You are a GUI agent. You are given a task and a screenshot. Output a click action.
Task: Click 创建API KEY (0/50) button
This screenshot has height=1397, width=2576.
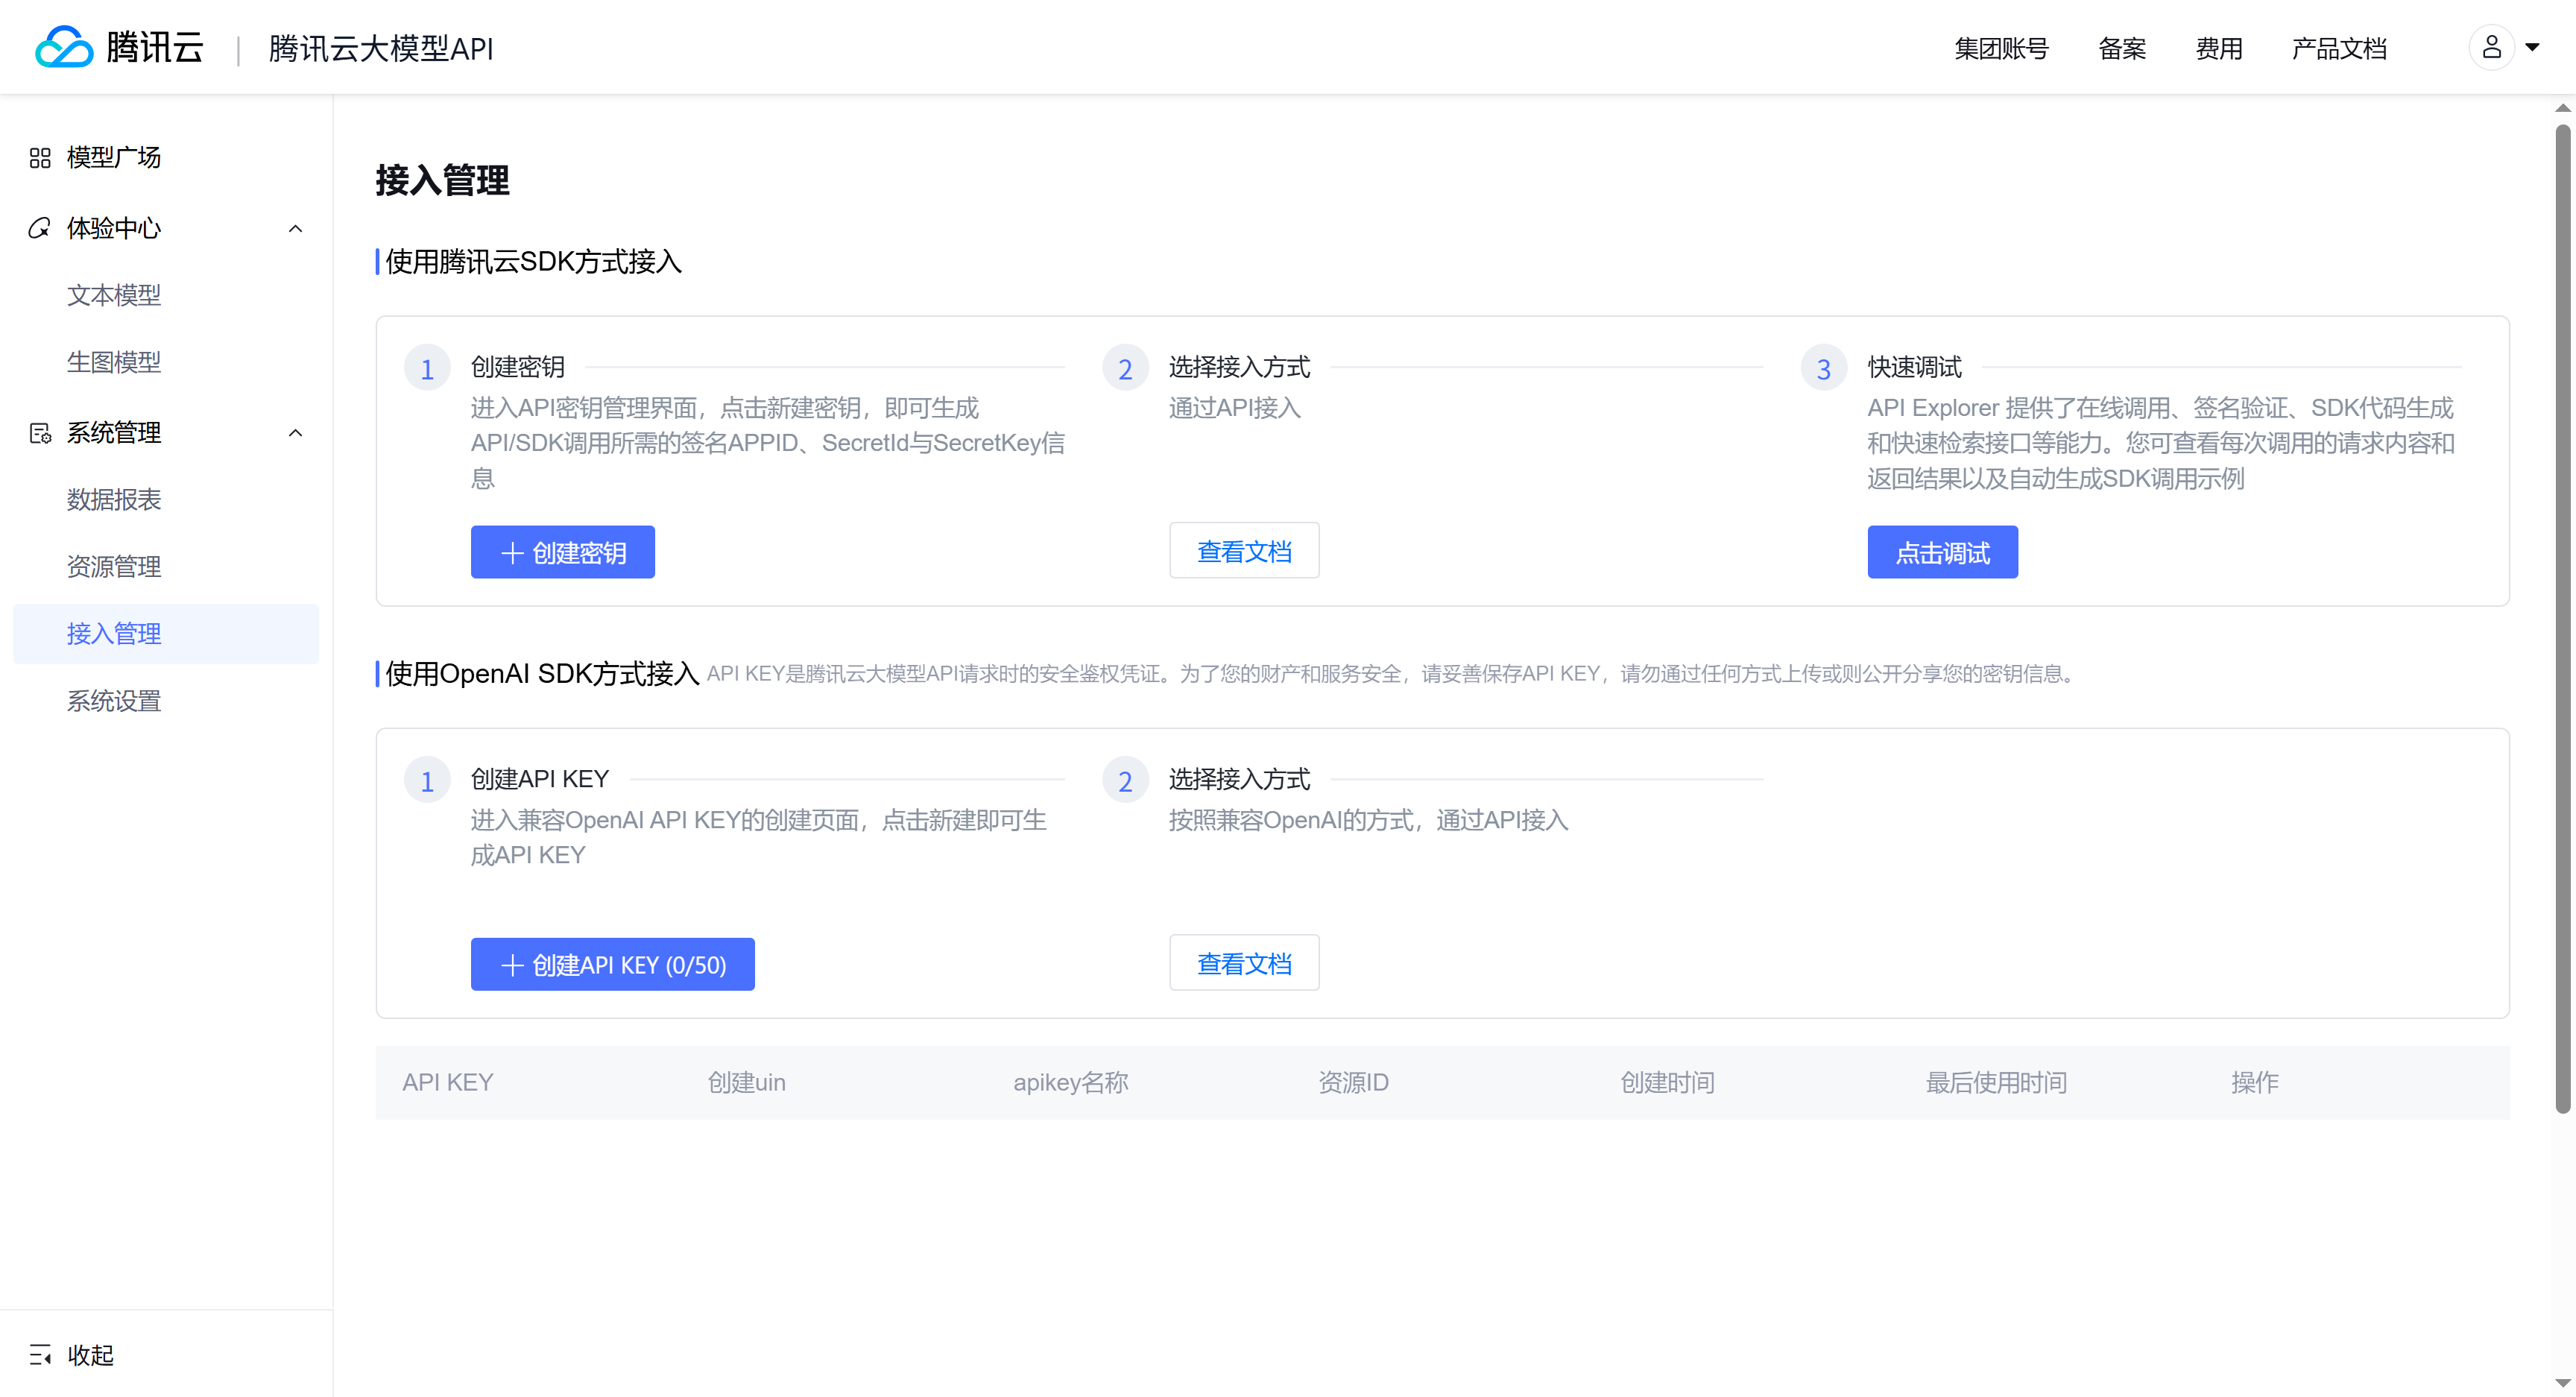[612, 964]
